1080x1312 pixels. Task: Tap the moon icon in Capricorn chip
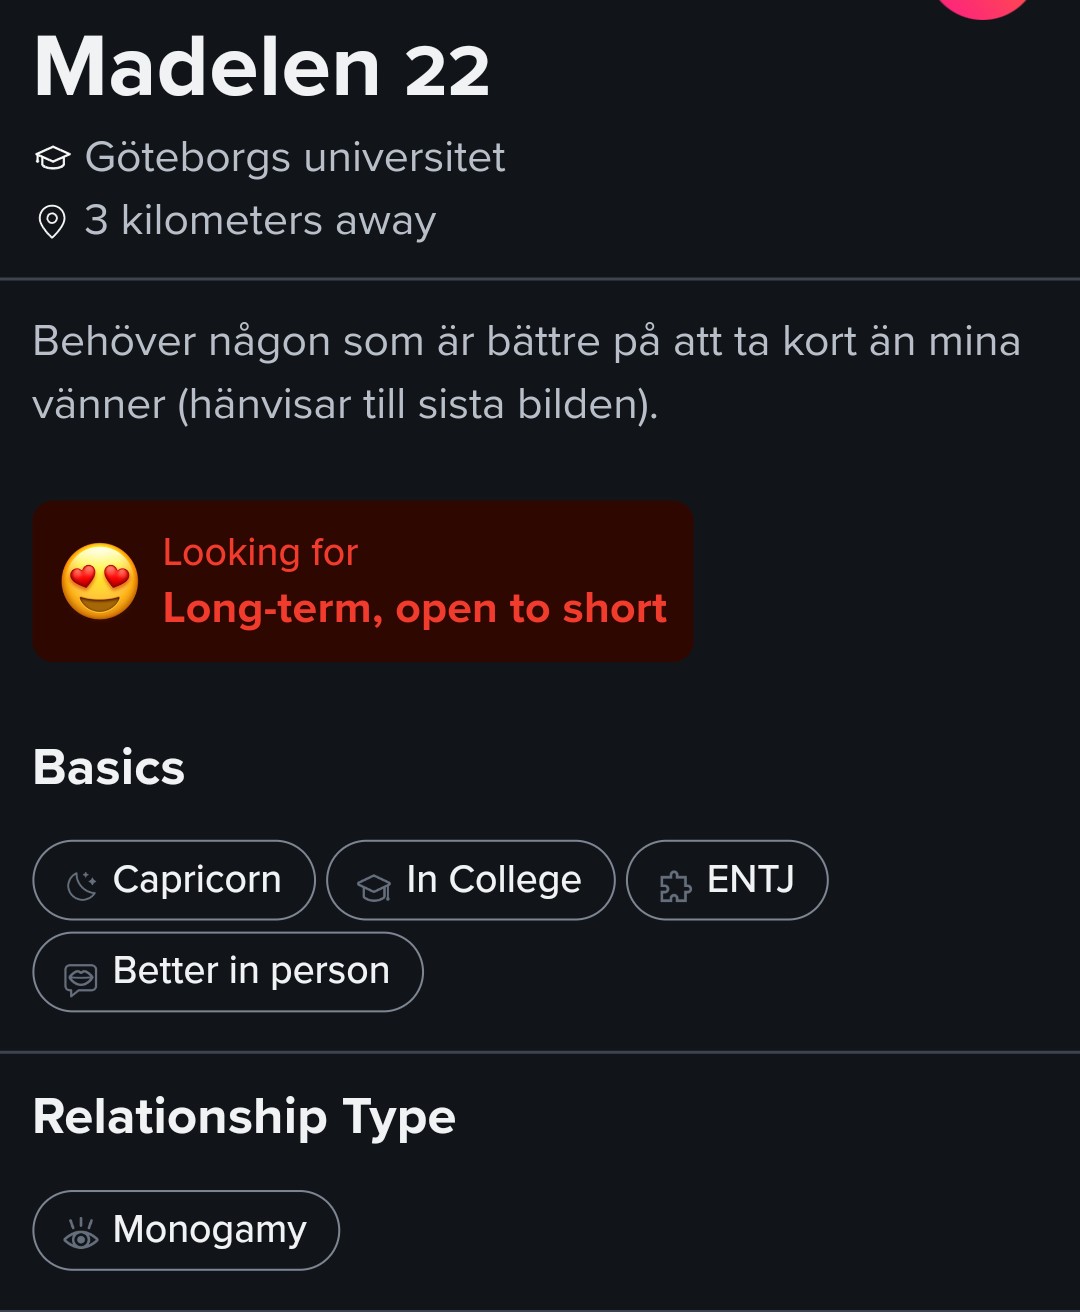pos(81,883)
